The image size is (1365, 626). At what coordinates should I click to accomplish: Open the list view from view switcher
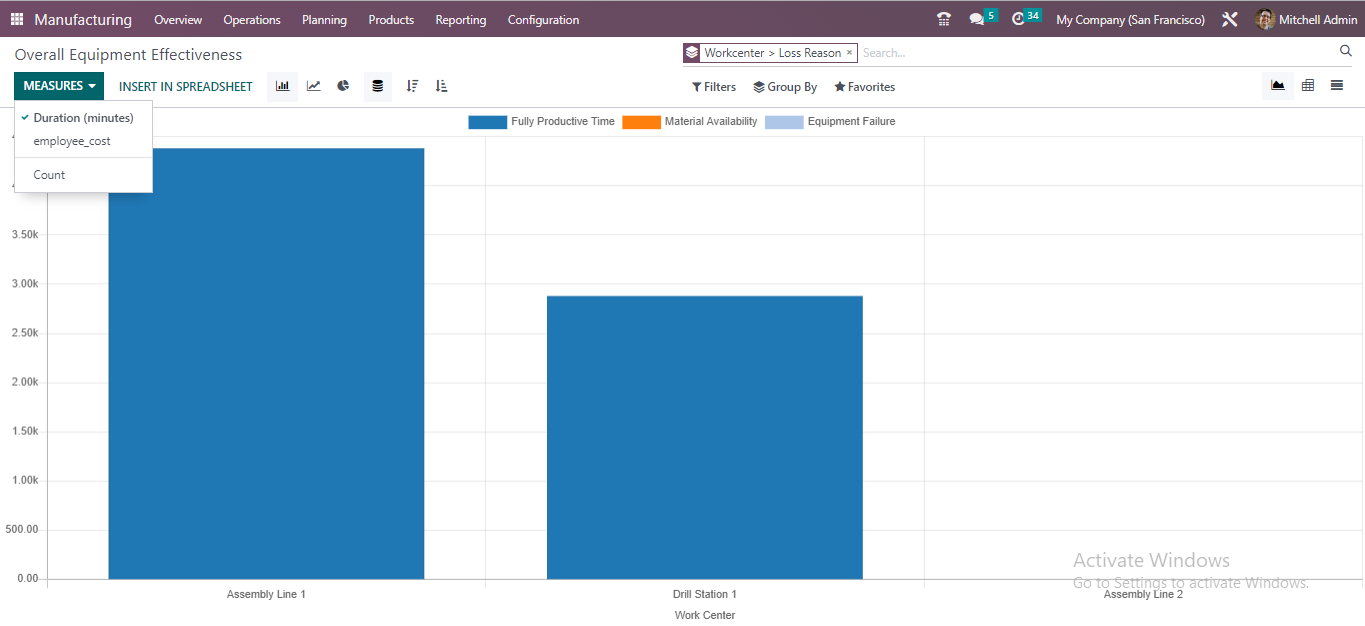tap(1337, 85)
